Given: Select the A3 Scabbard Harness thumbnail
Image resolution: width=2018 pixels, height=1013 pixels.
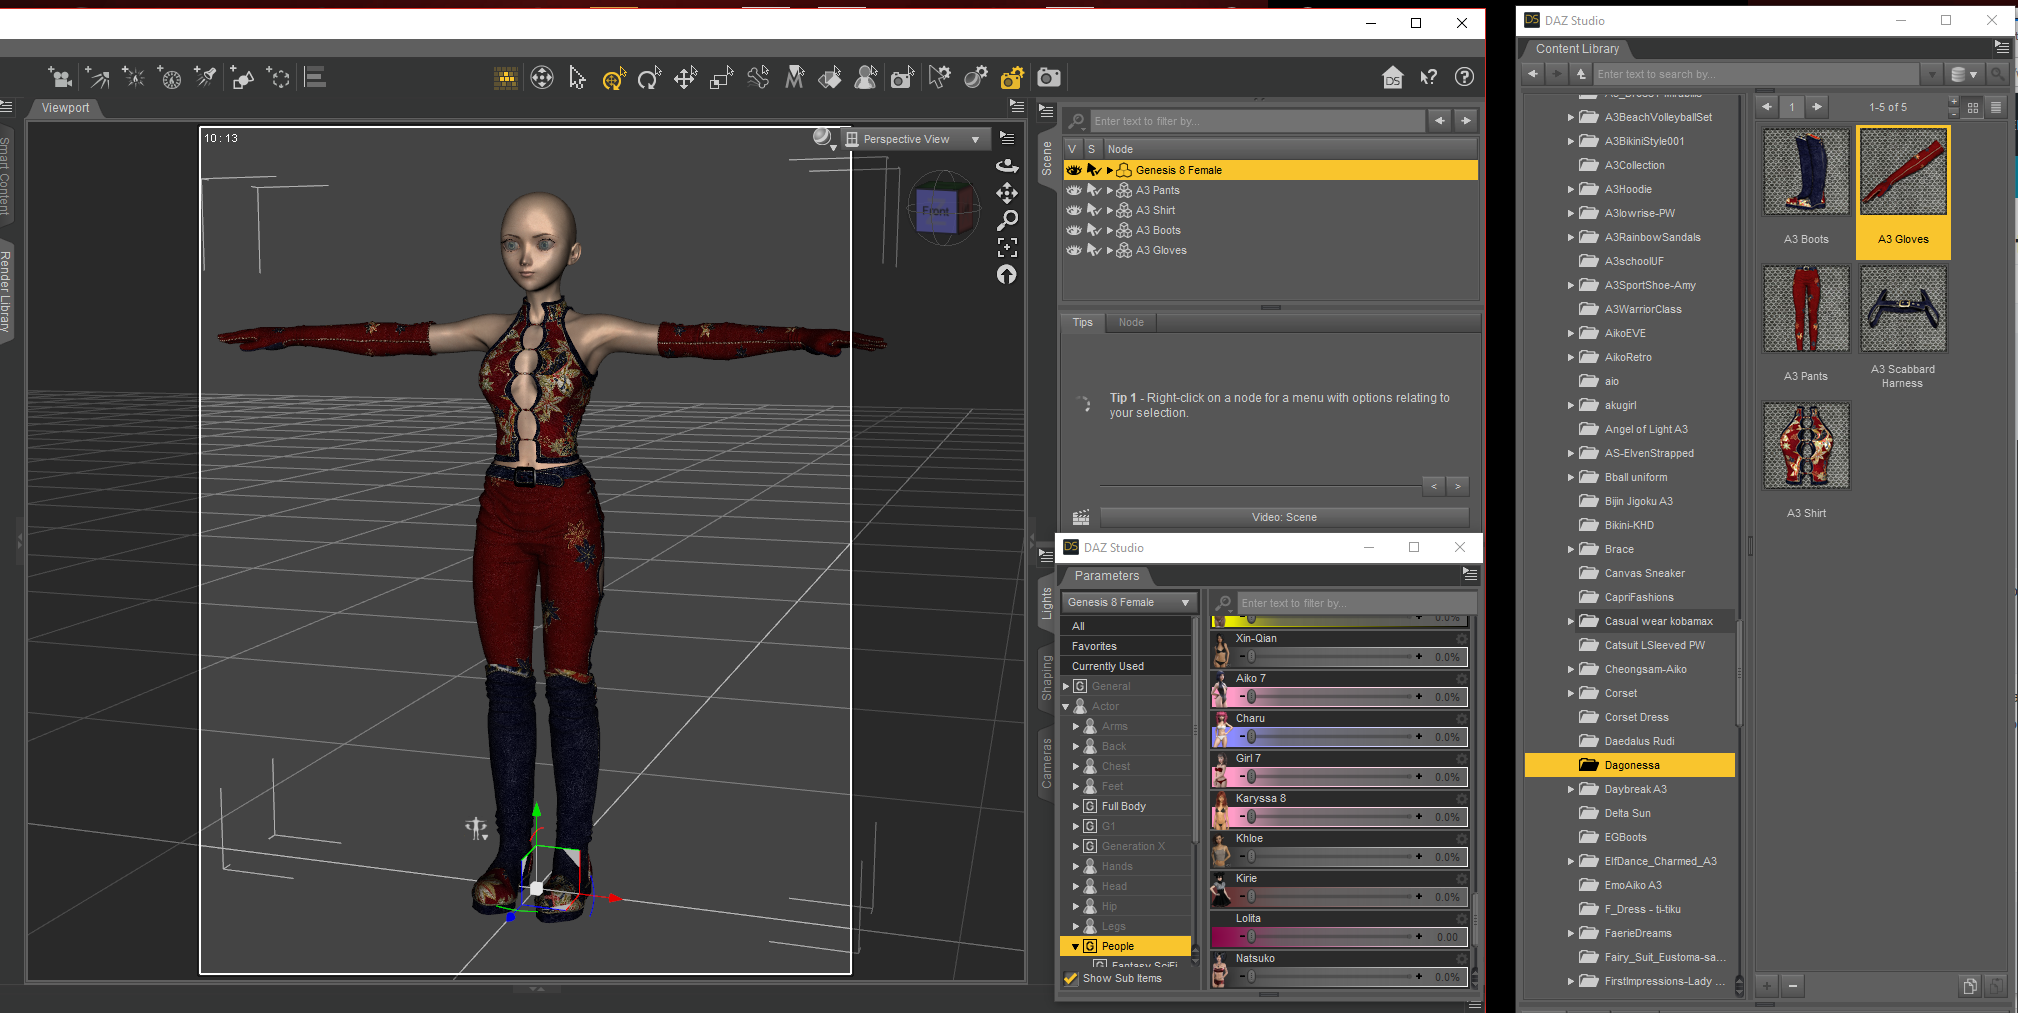Looking at the screenshot, I should point(1903,309).
